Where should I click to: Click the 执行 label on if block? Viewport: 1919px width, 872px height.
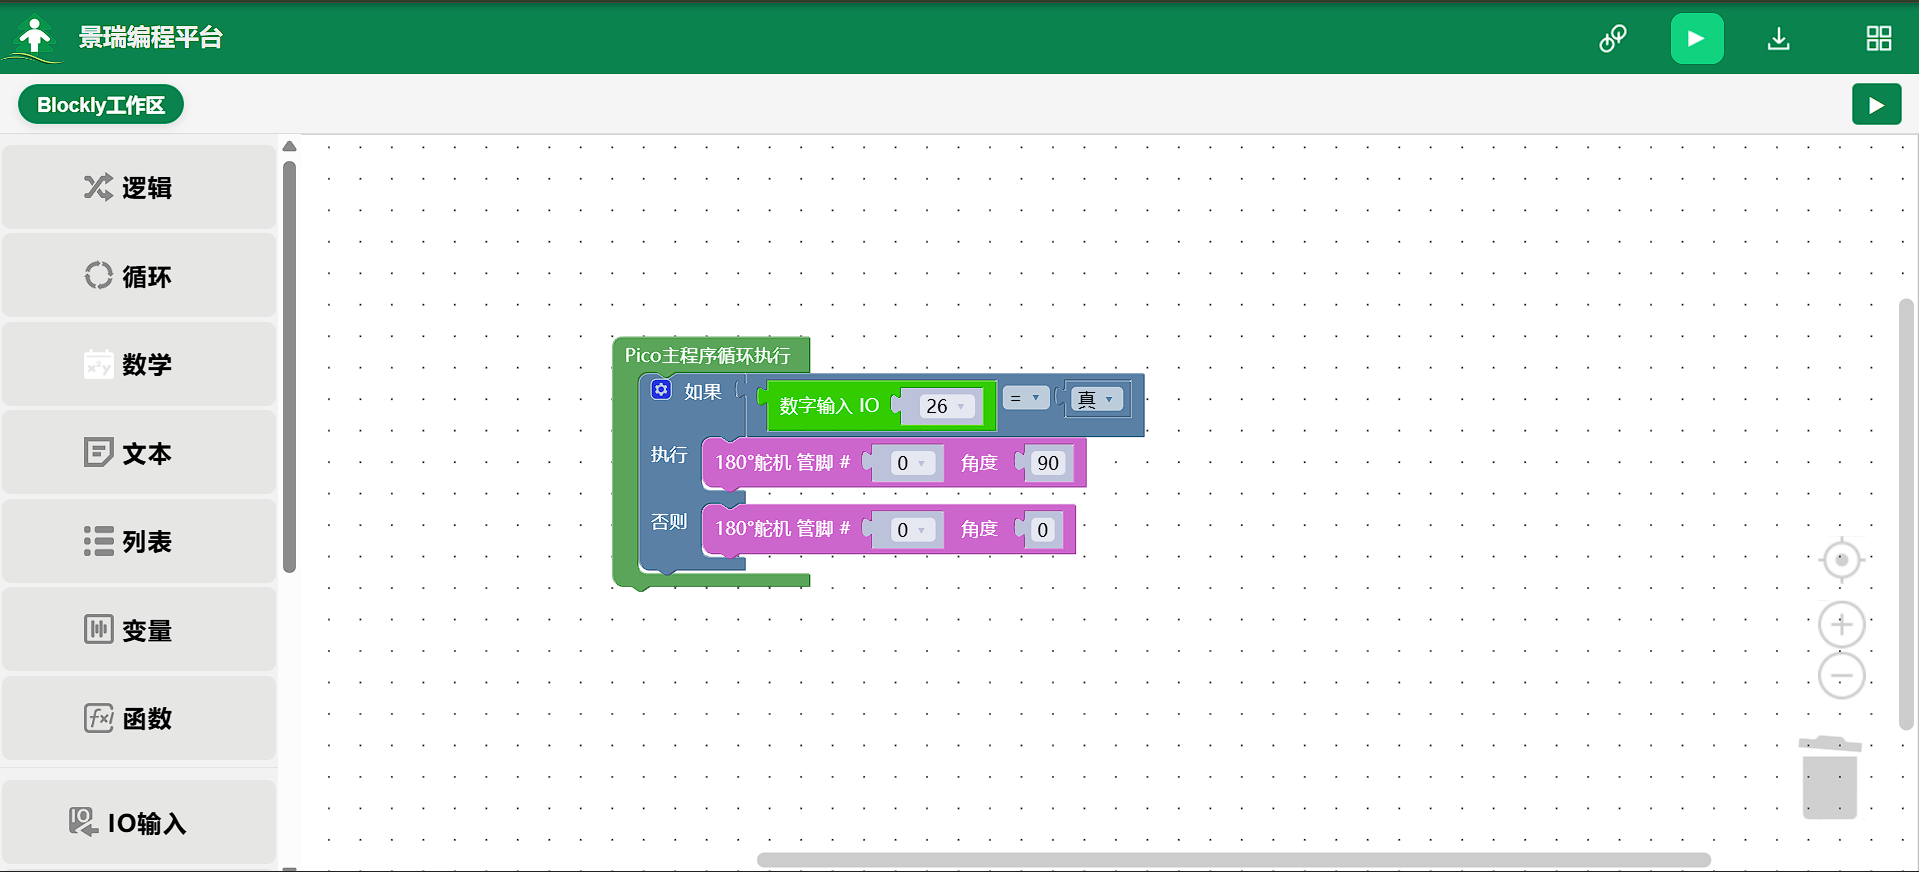point(669,455)
